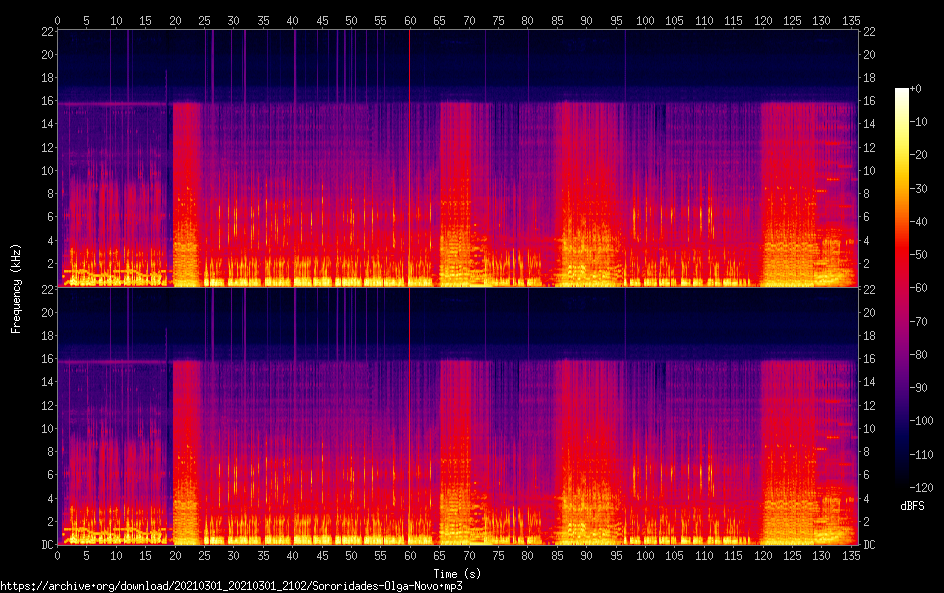Click the '-30' value on the dBFS scale

(918, 188)
